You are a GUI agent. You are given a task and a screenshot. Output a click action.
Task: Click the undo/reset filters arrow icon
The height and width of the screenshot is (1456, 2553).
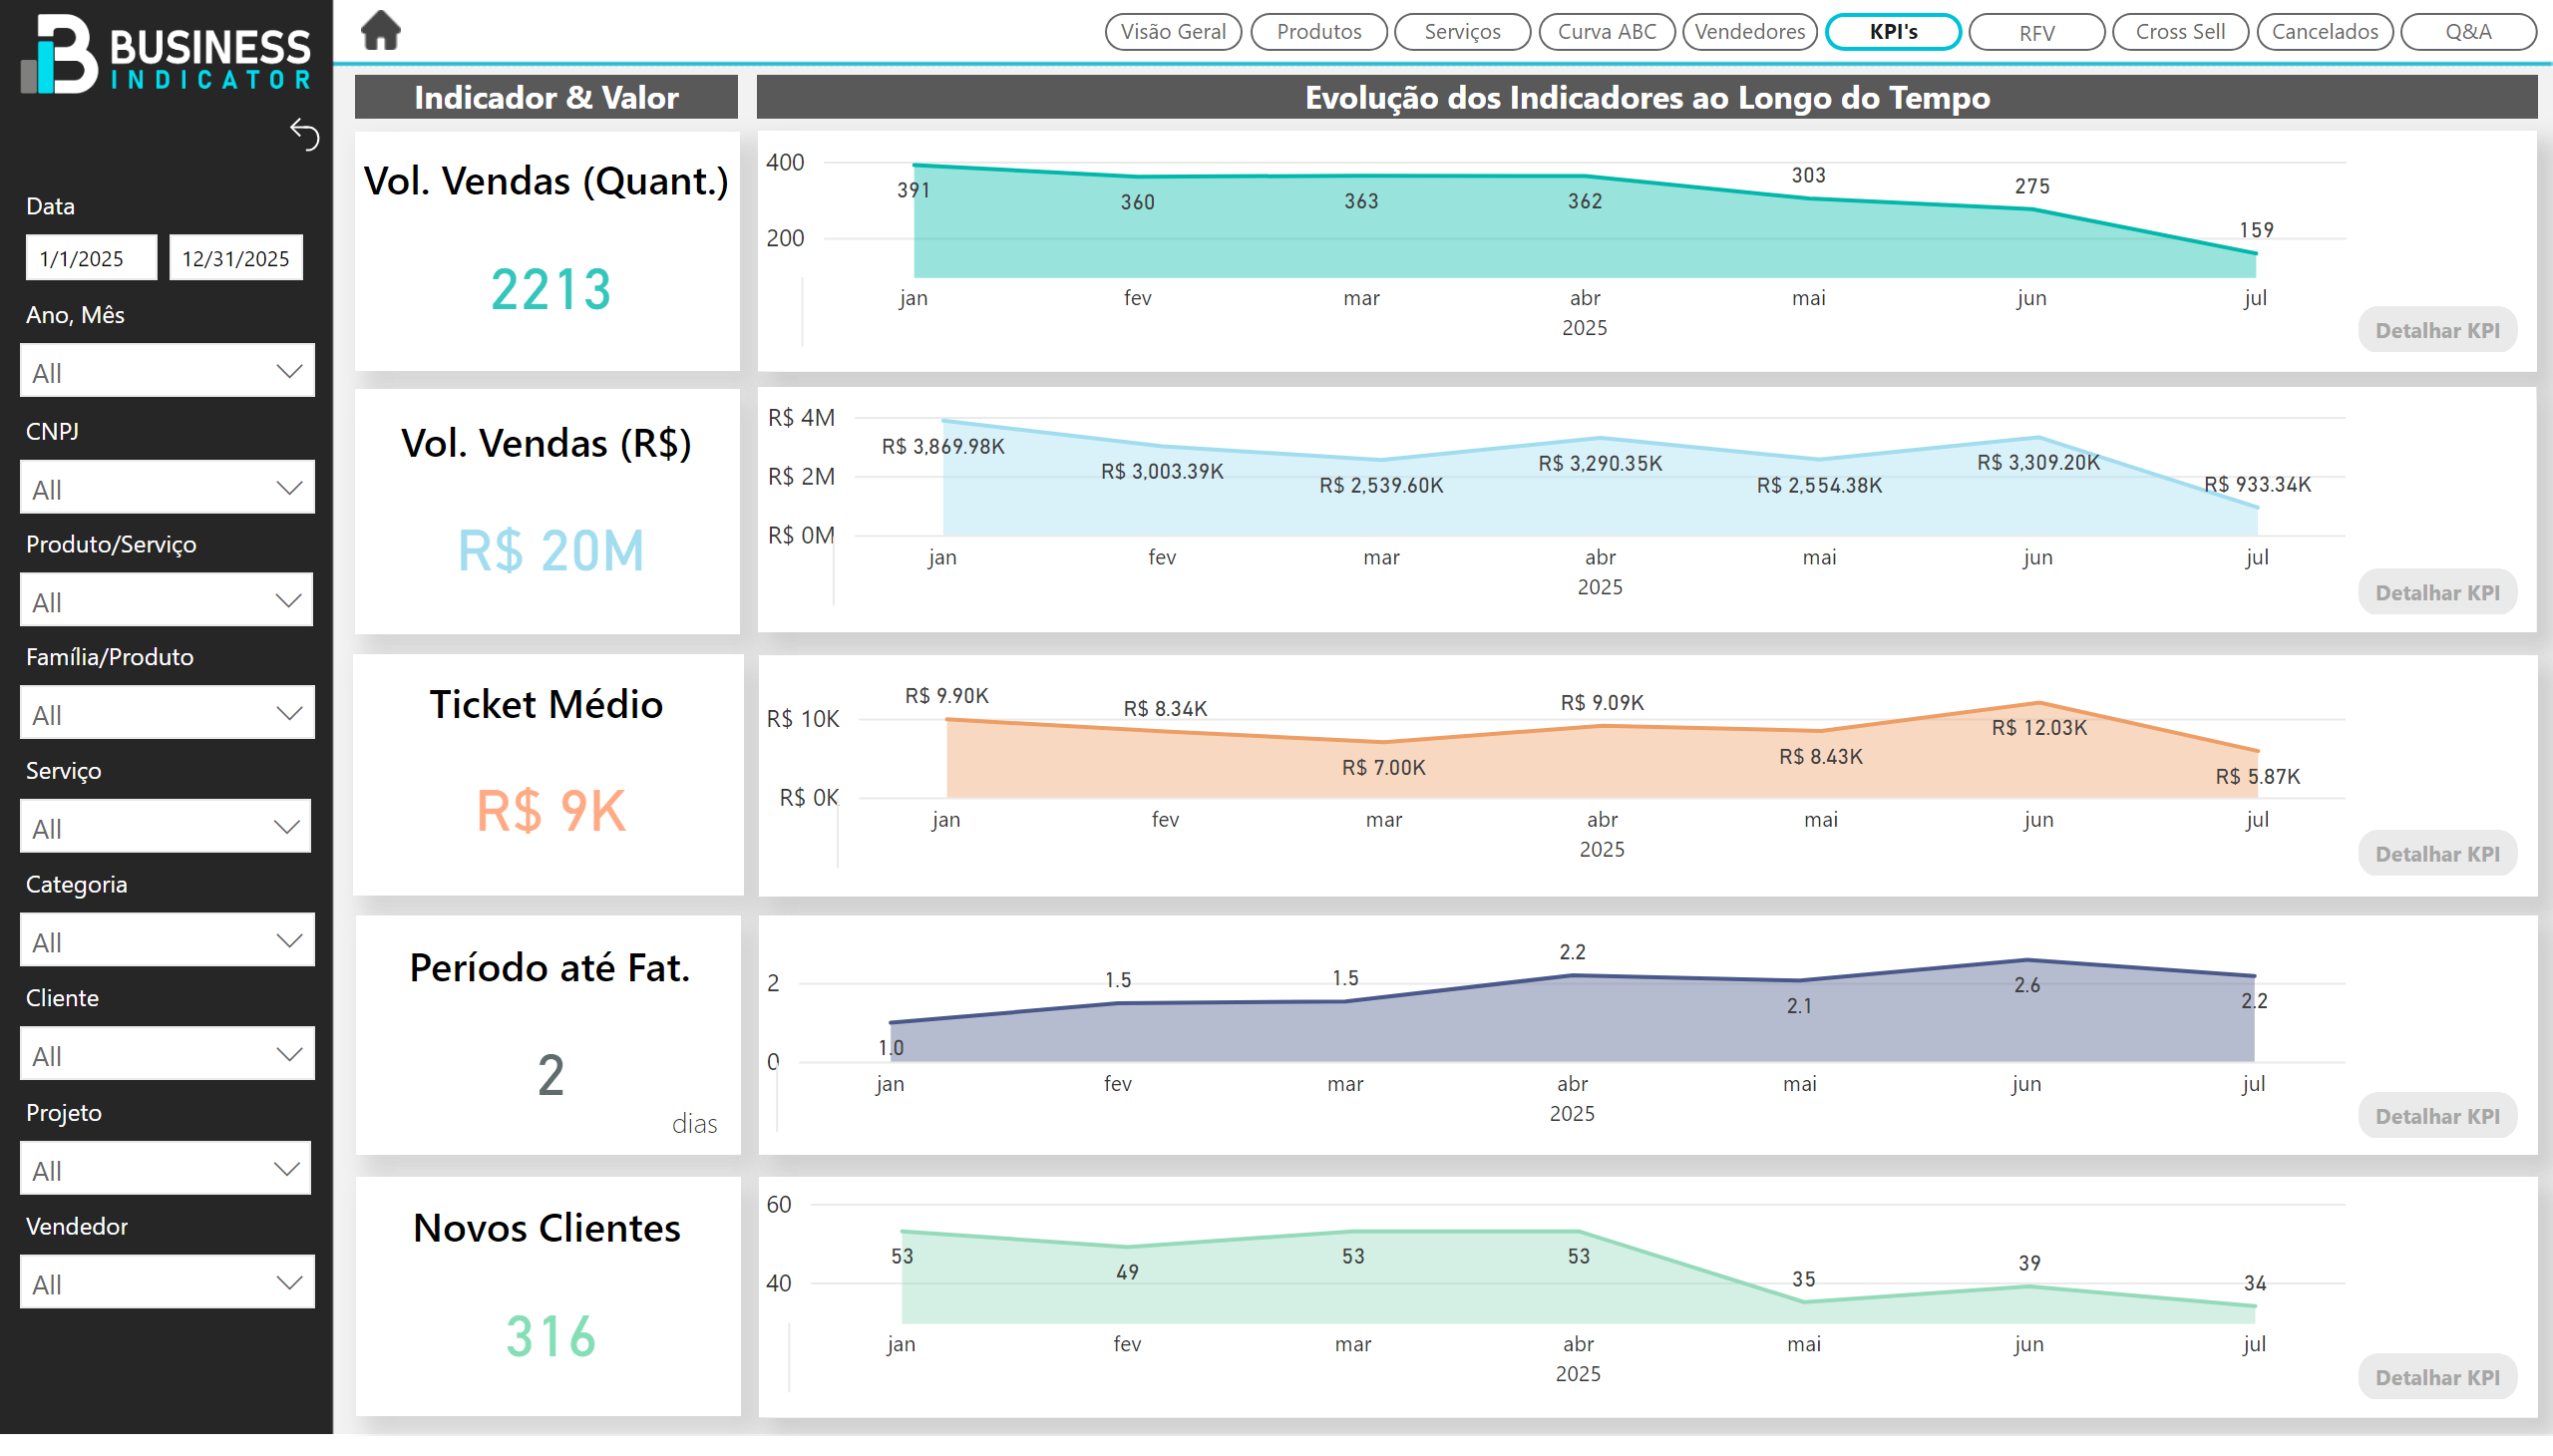[x=304, y=134]
